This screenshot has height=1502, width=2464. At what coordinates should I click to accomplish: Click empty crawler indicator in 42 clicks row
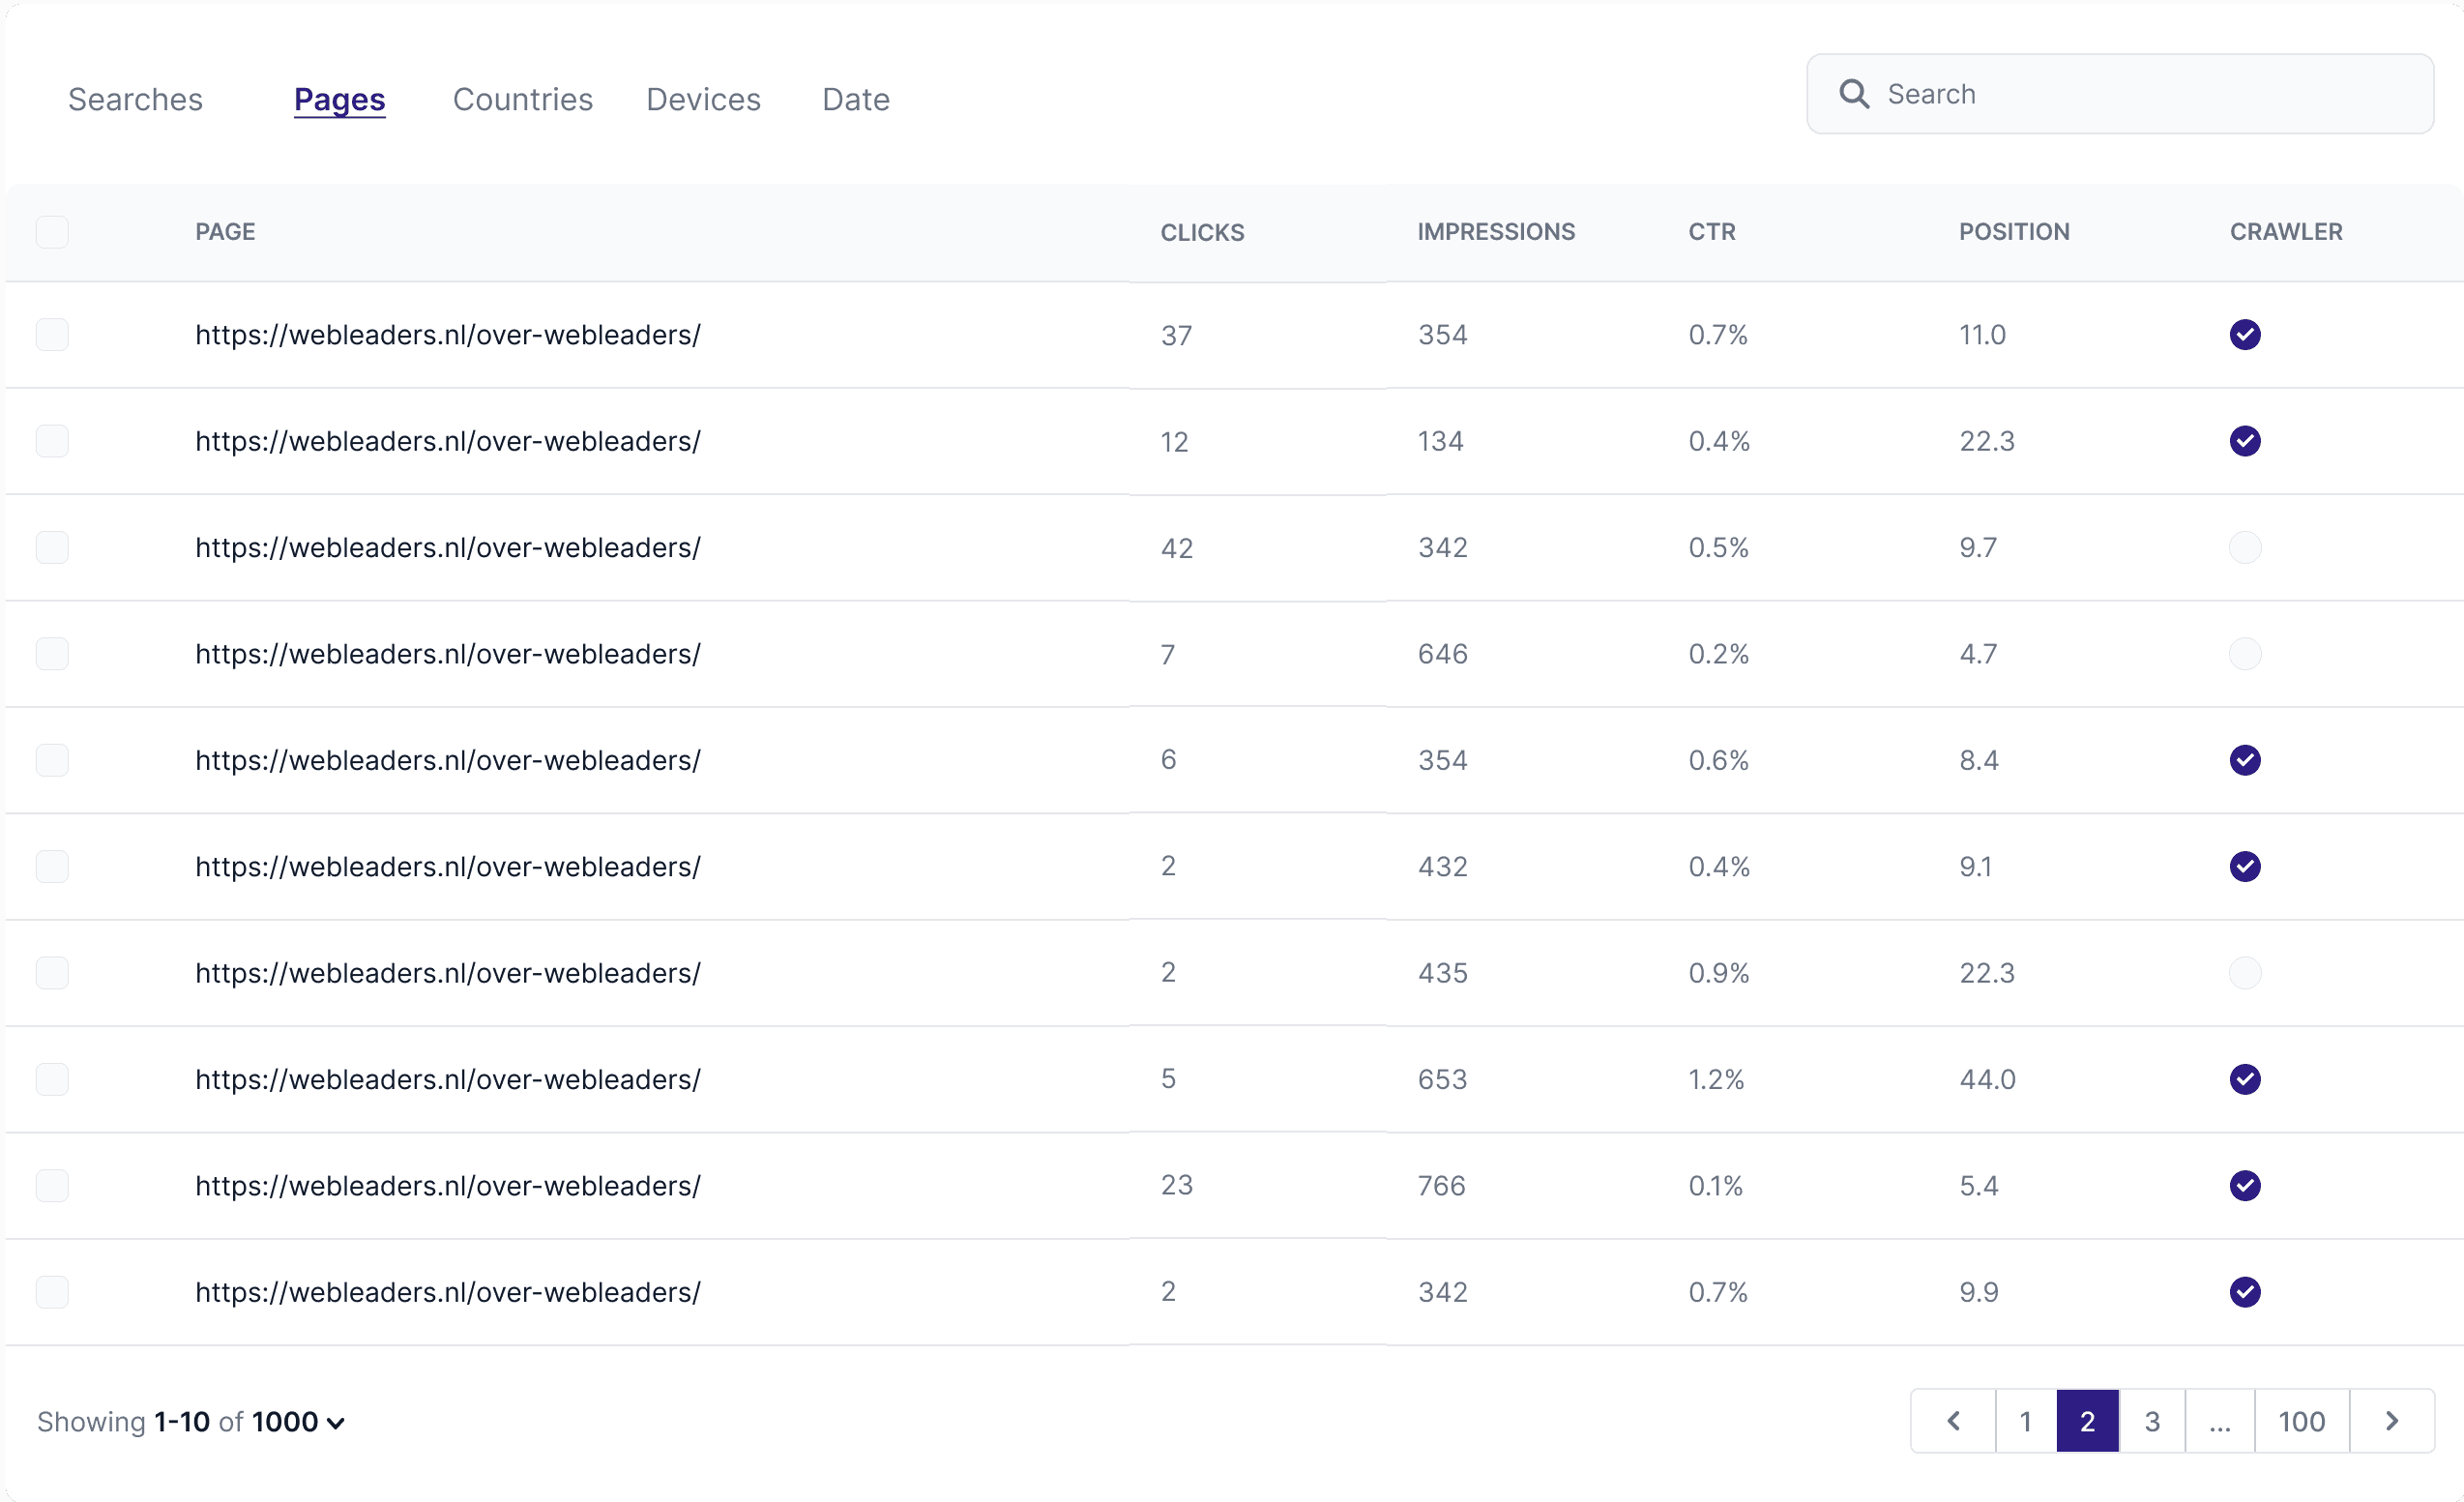[x=2244, y=548]
